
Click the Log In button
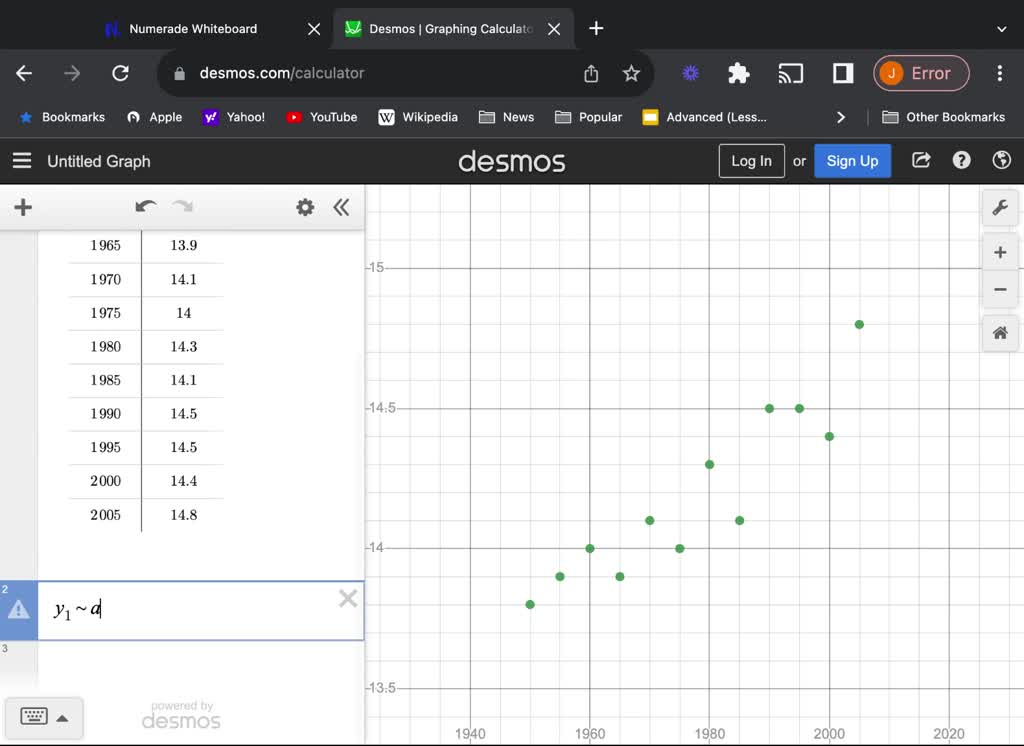click(x=751, y=160)
